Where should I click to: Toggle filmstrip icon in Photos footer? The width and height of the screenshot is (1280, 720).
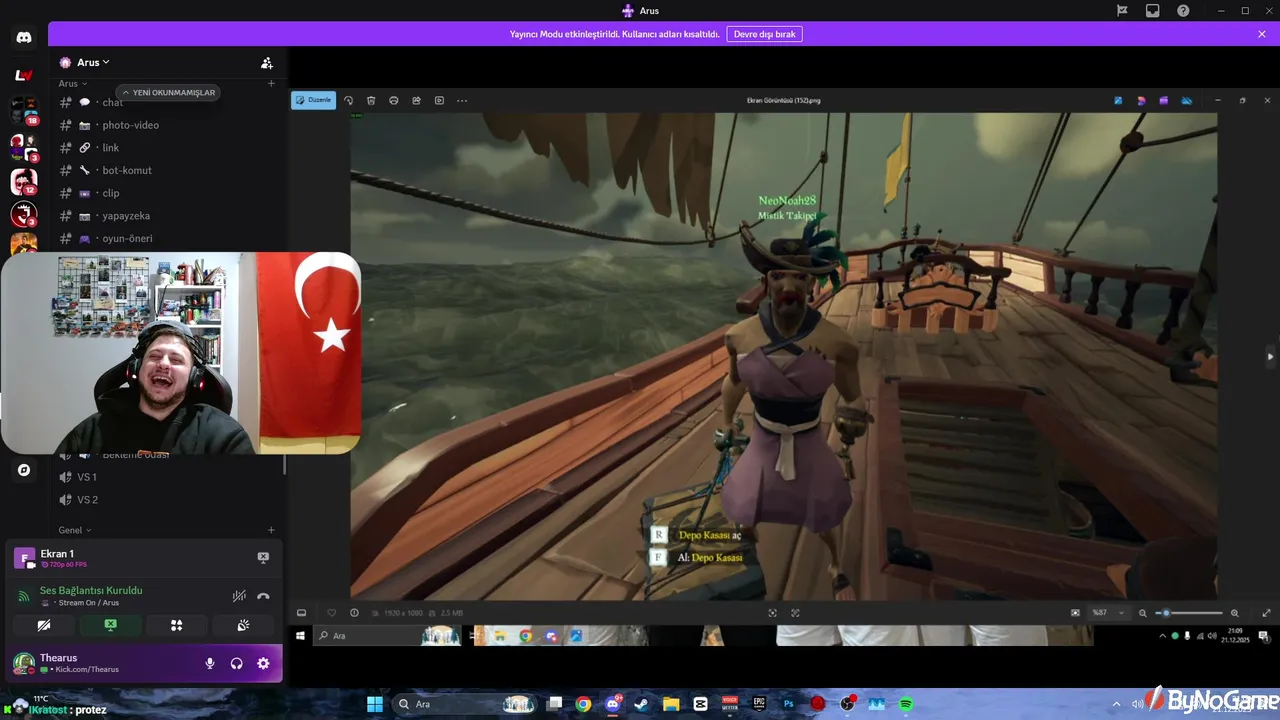301,613
